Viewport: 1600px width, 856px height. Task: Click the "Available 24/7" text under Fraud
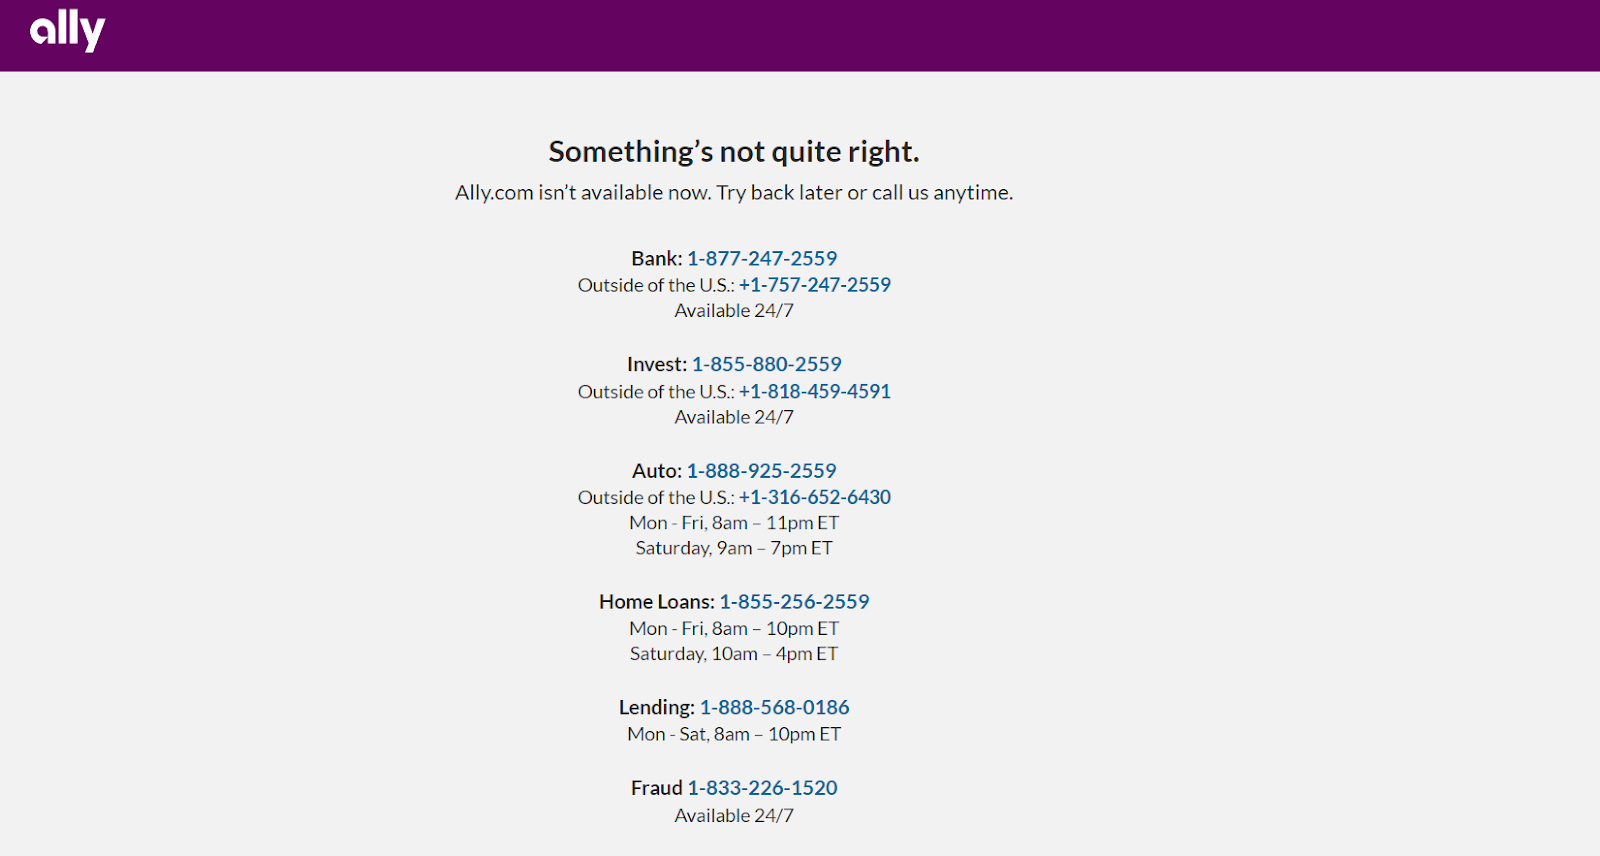tap(733, 816)
